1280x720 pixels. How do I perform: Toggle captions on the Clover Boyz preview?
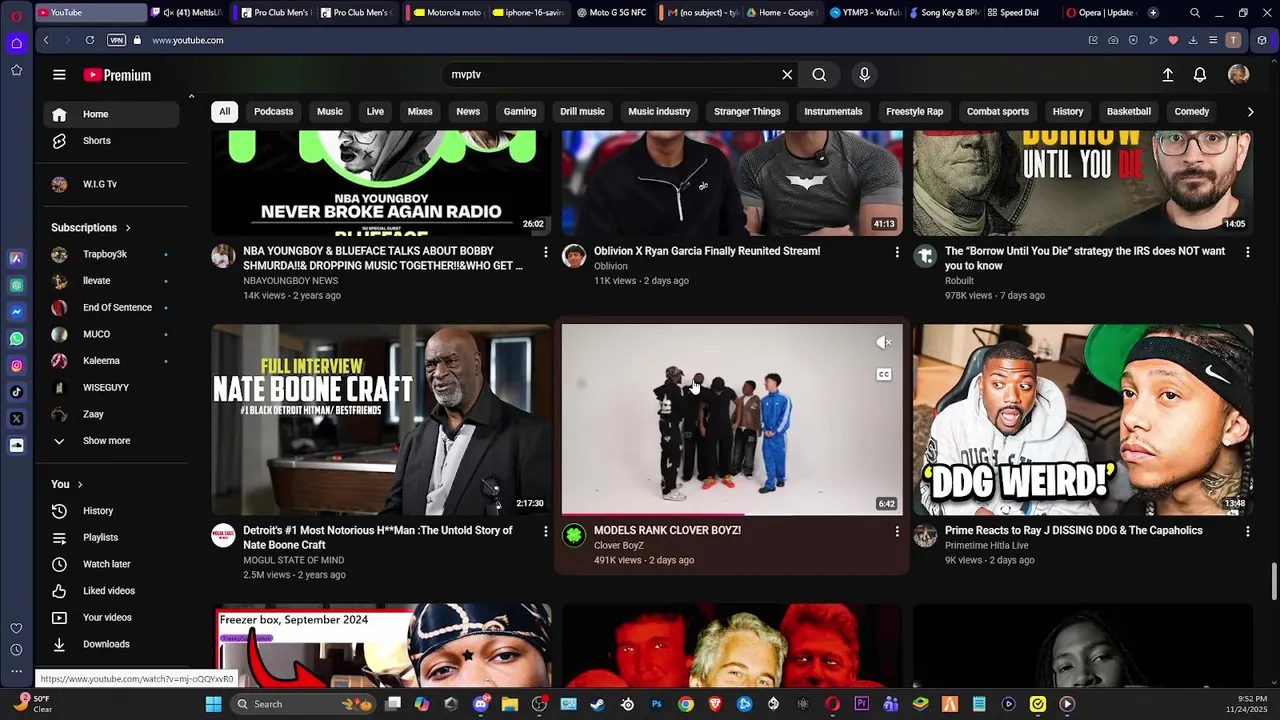point(883,375)
